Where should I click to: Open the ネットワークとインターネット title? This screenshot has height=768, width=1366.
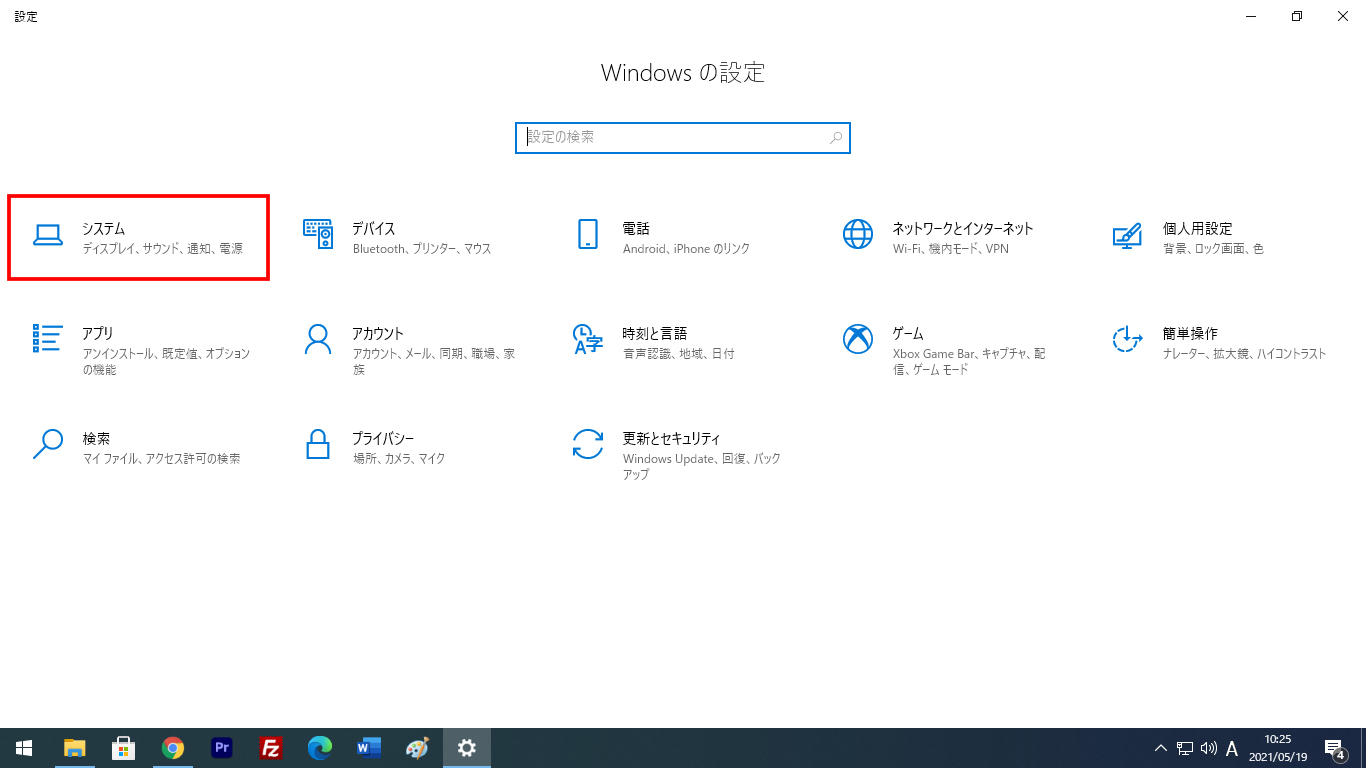click(x=963, y=229)
